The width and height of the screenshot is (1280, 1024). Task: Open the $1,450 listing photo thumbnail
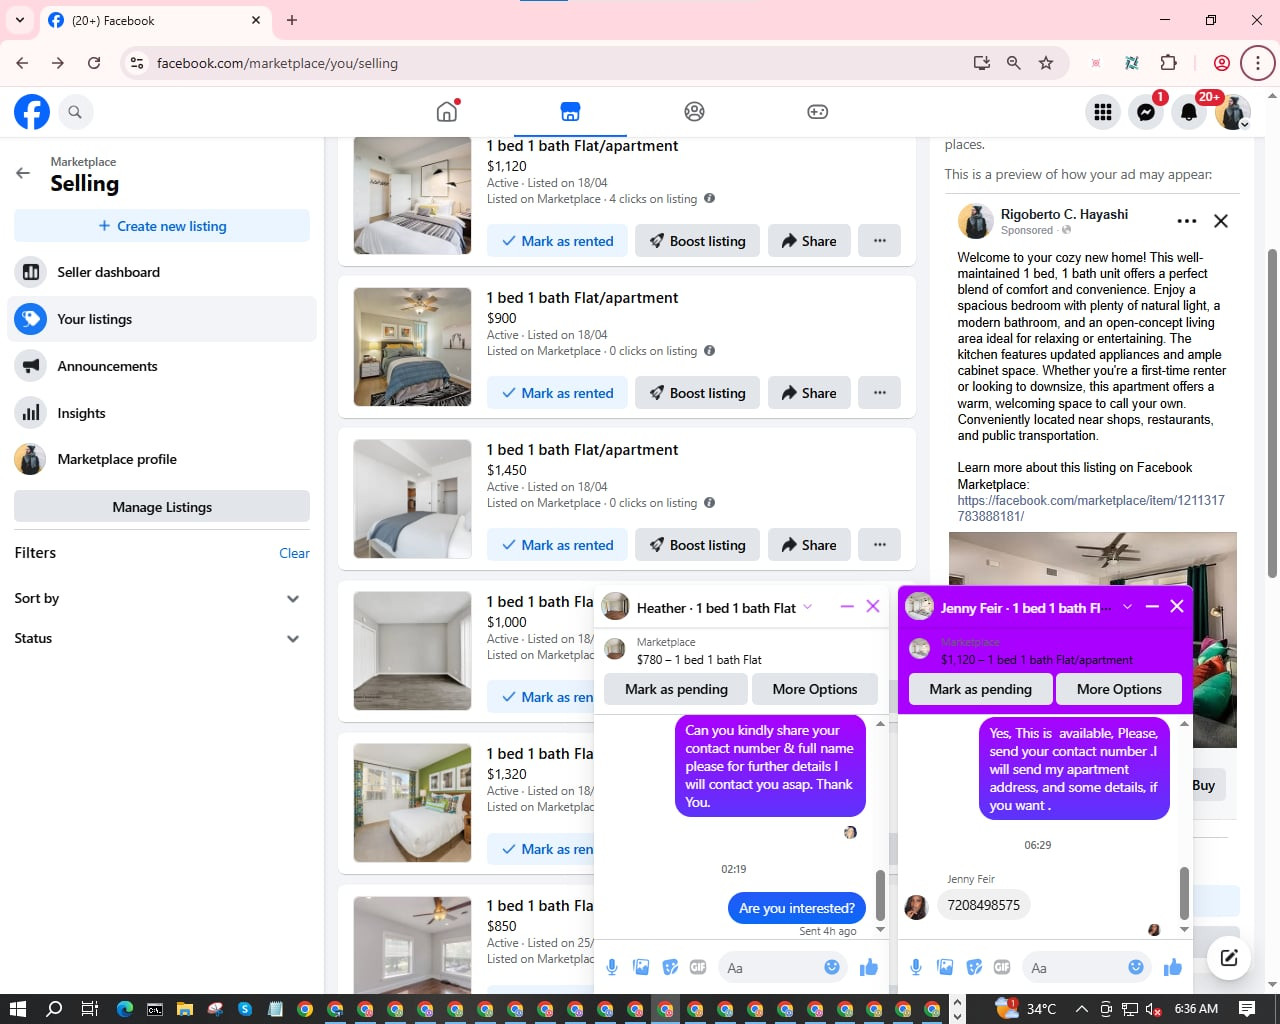coord(412,499)
